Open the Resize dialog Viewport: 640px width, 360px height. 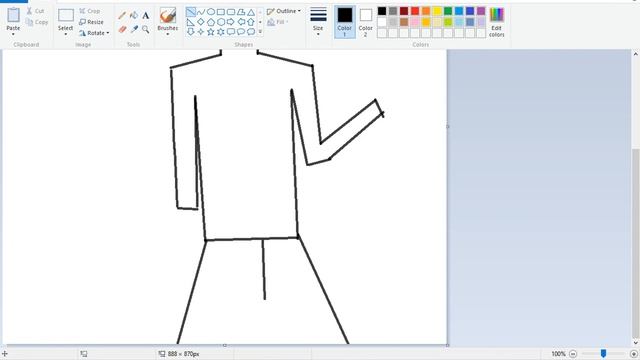pyautogui.click(x=91, y=22)
